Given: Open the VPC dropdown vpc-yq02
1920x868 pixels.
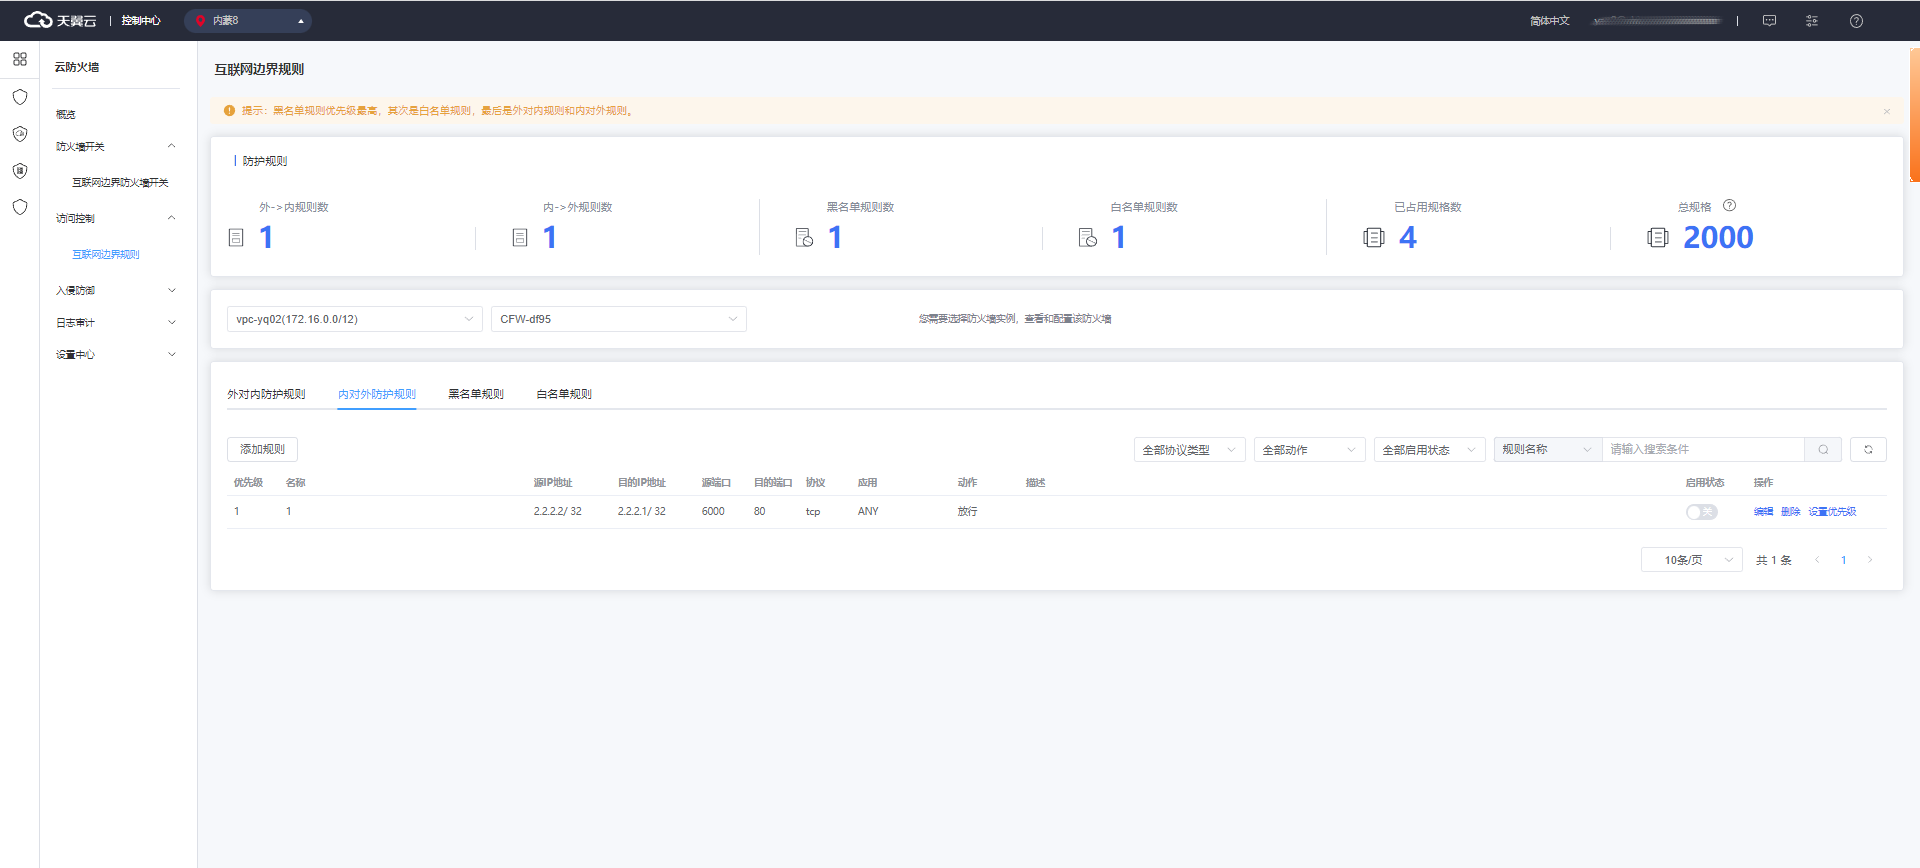Looking at the screenshot, I should click(x=355, y=319).
